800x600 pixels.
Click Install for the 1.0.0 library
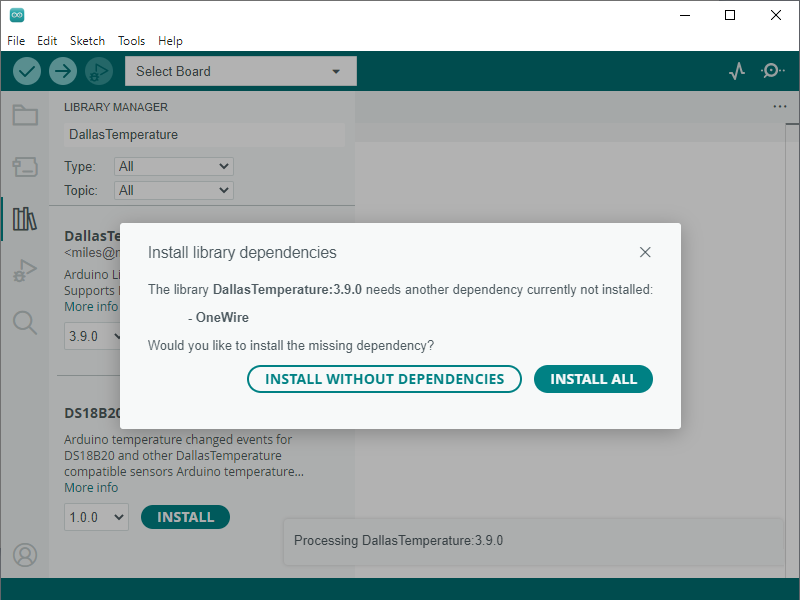[x=185, y=517]
